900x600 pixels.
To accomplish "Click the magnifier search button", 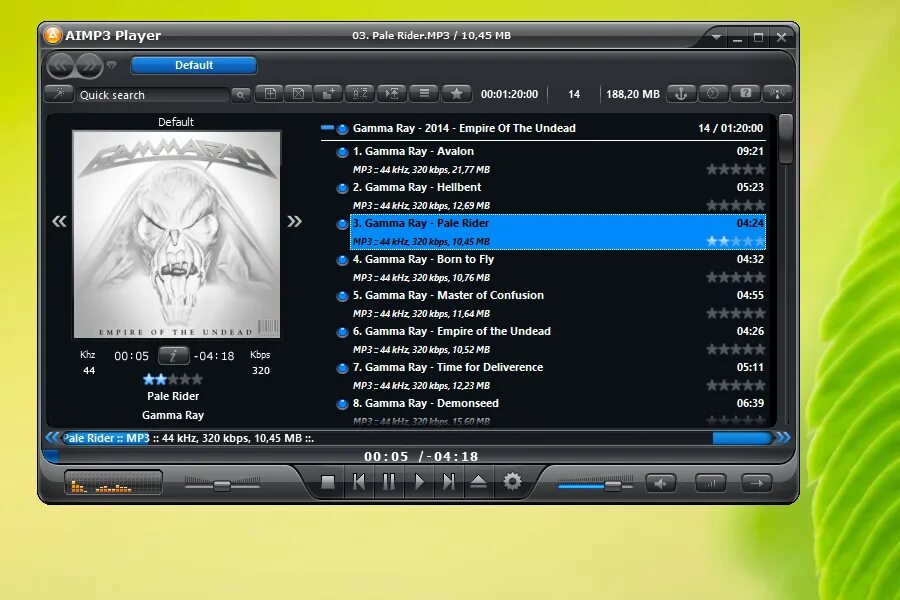I will click(240, 95).
